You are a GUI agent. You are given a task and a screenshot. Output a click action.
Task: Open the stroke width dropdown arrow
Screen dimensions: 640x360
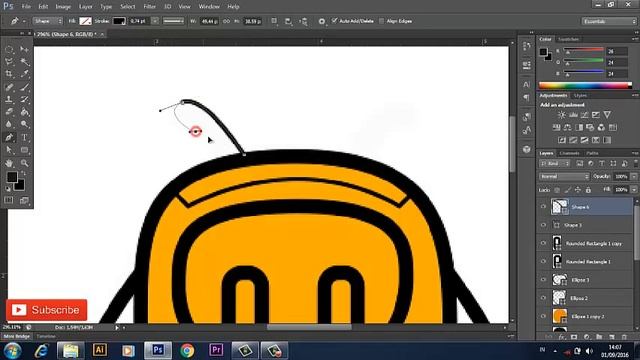155,21
